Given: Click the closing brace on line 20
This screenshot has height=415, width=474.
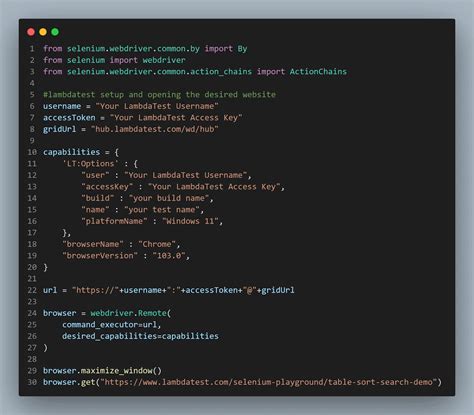Looking at the screenshot, I should point(45,267).
